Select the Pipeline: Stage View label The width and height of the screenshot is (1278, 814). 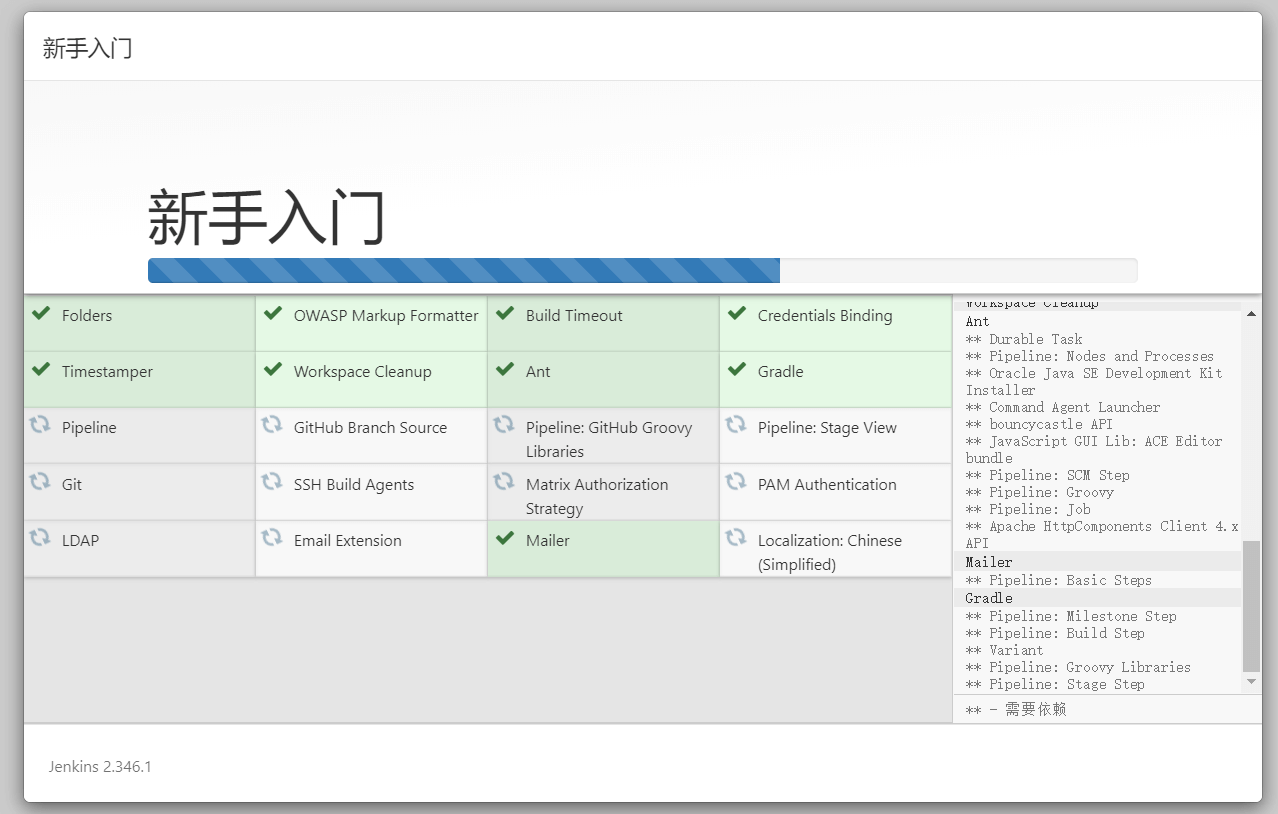click(827, 428)
